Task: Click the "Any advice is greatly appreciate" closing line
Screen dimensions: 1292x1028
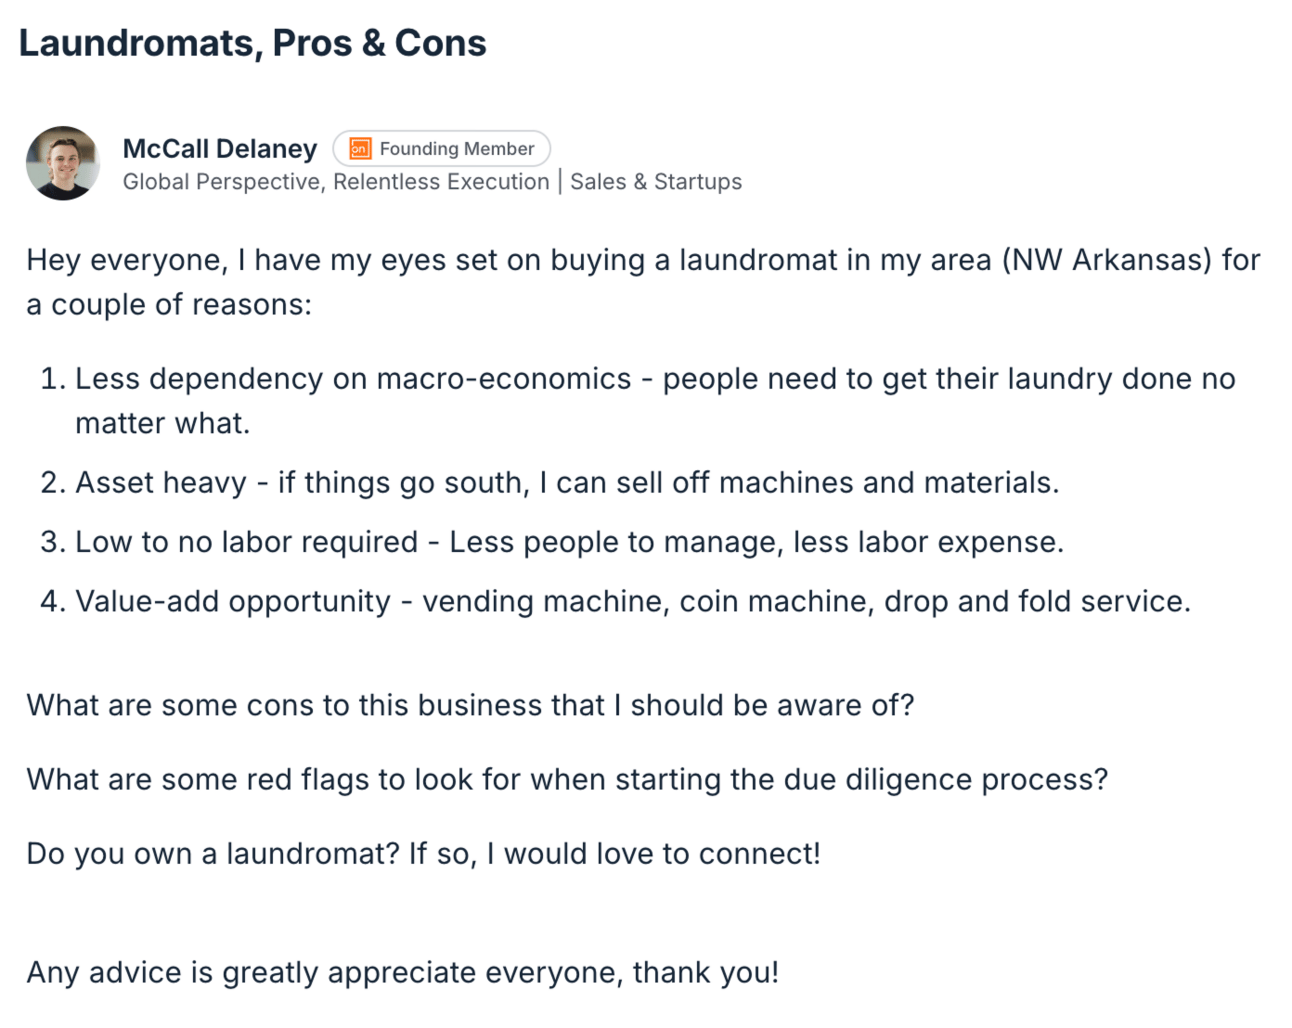Action: point(402,973)
